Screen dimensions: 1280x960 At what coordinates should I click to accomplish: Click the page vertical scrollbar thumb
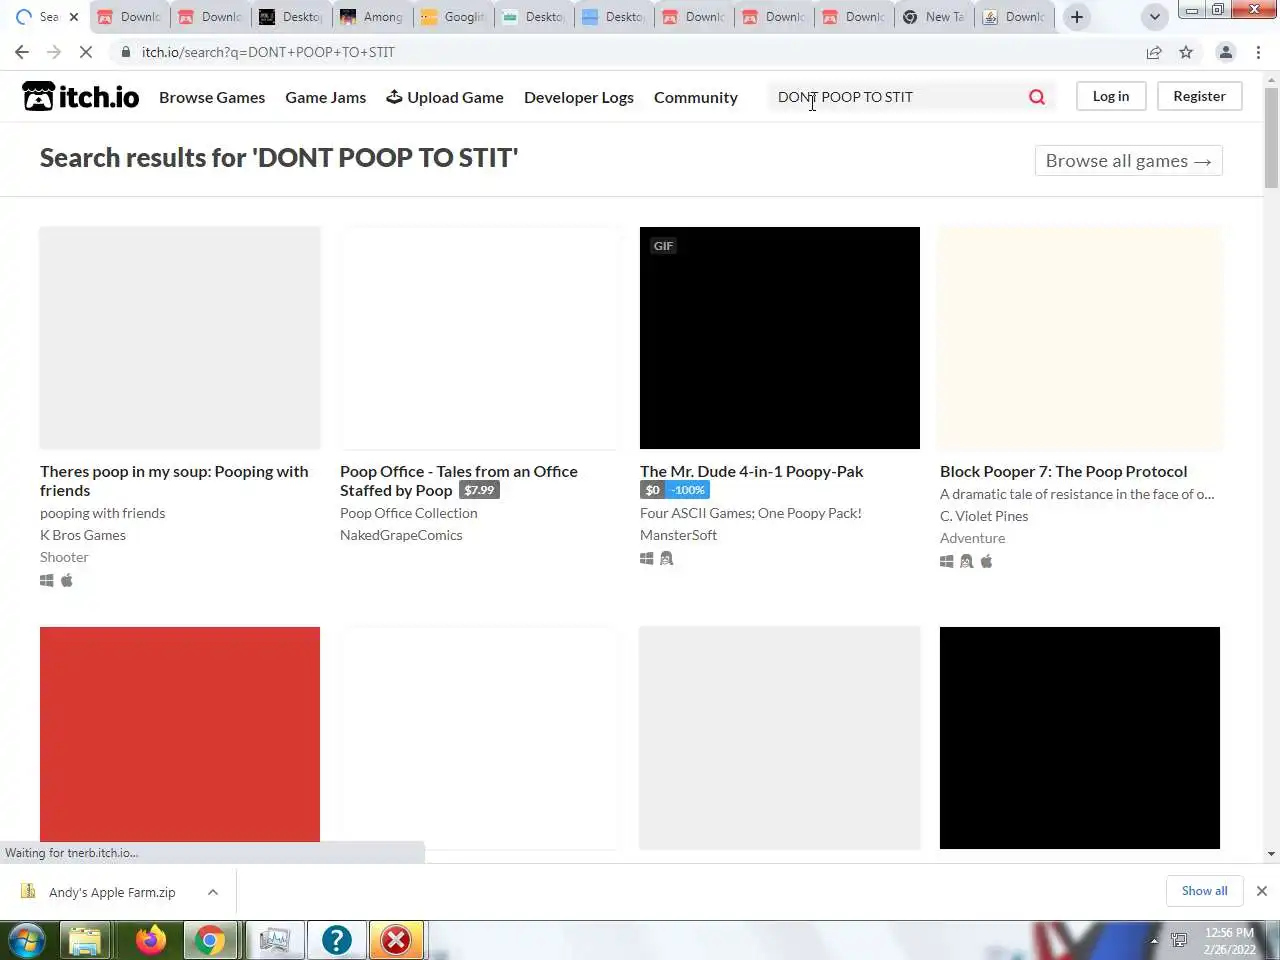pos(1271,137)
